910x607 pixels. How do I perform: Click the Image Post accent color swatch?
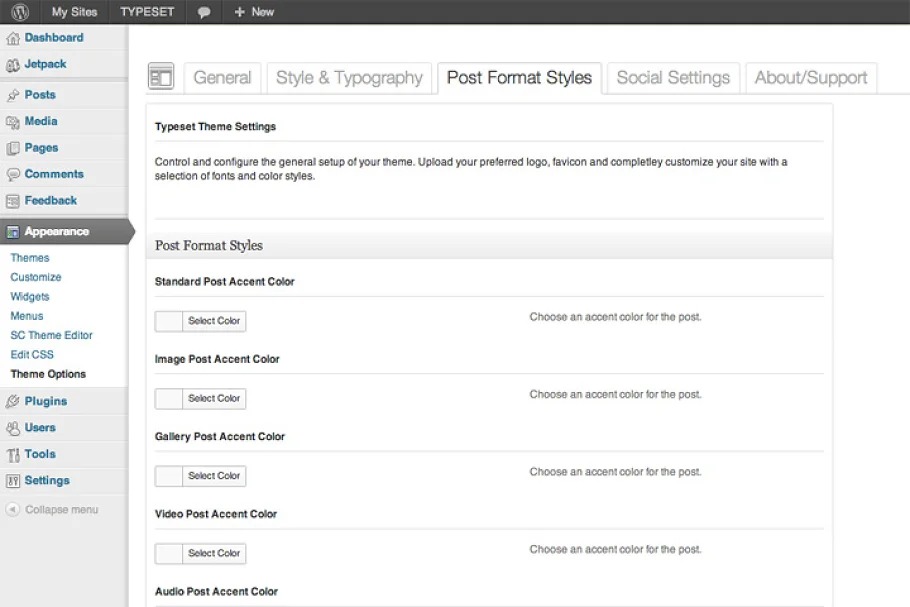tap(169, 399)
